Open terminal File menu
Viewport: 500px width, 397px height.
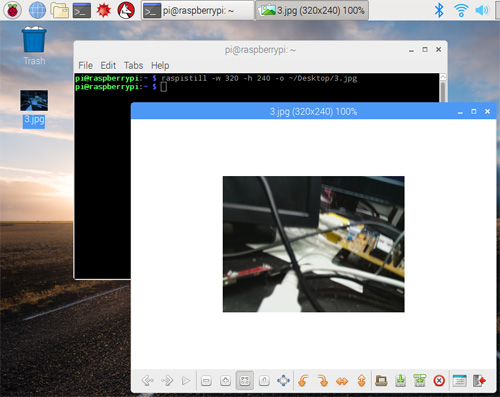coord(86,65)
